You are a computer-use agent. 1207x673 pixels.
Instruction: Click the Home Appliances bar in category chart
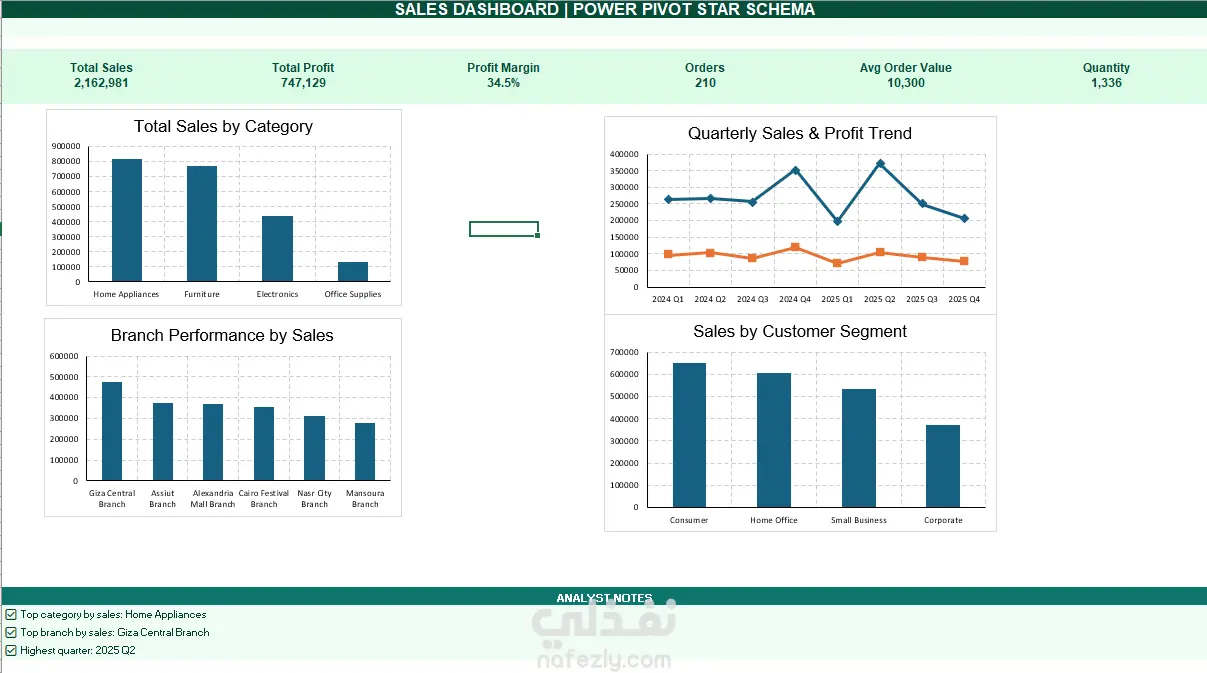click(x=127, y=220)
